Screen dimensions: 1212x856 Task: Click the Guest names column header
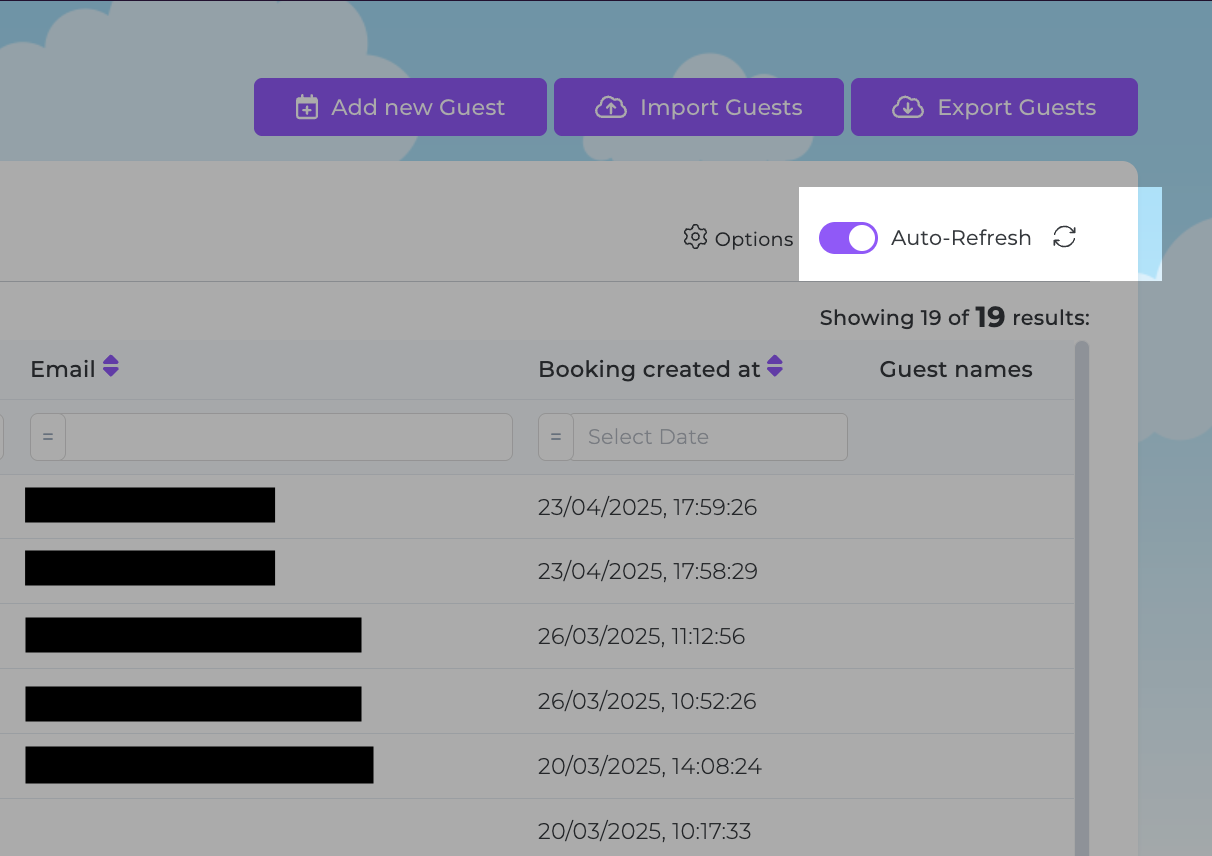coord(956,369)
